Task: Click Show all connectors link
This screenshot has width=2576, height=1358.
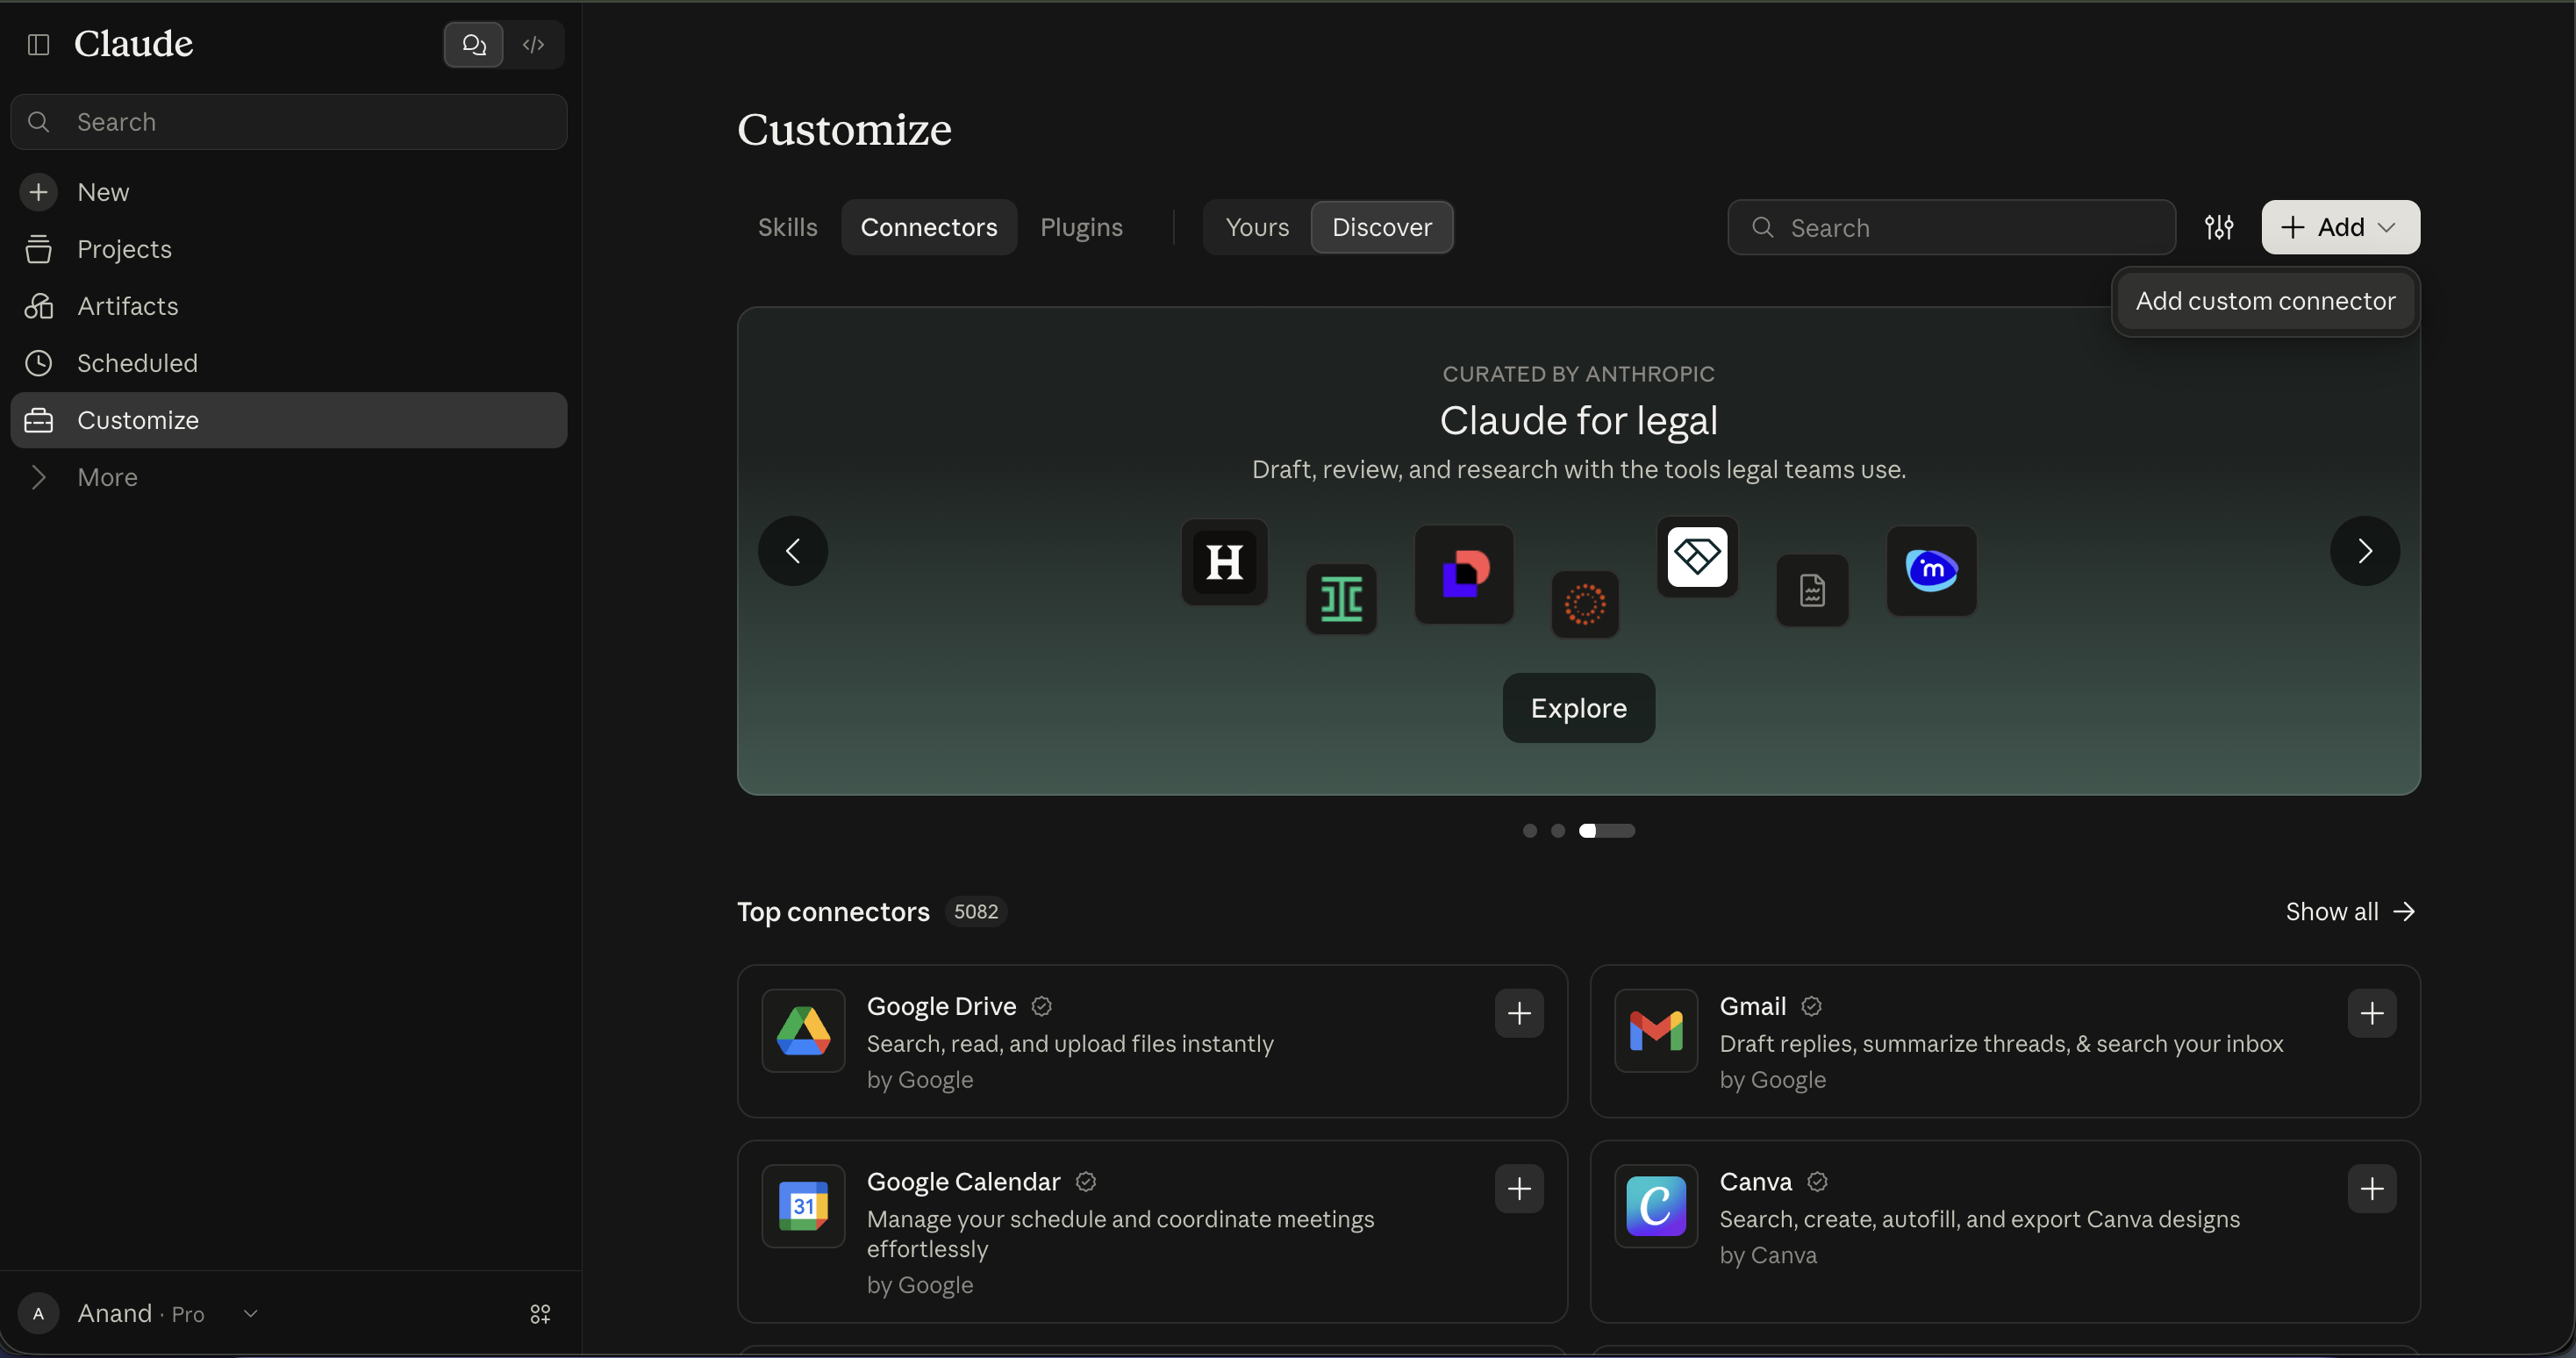Action: [2350, 911]
